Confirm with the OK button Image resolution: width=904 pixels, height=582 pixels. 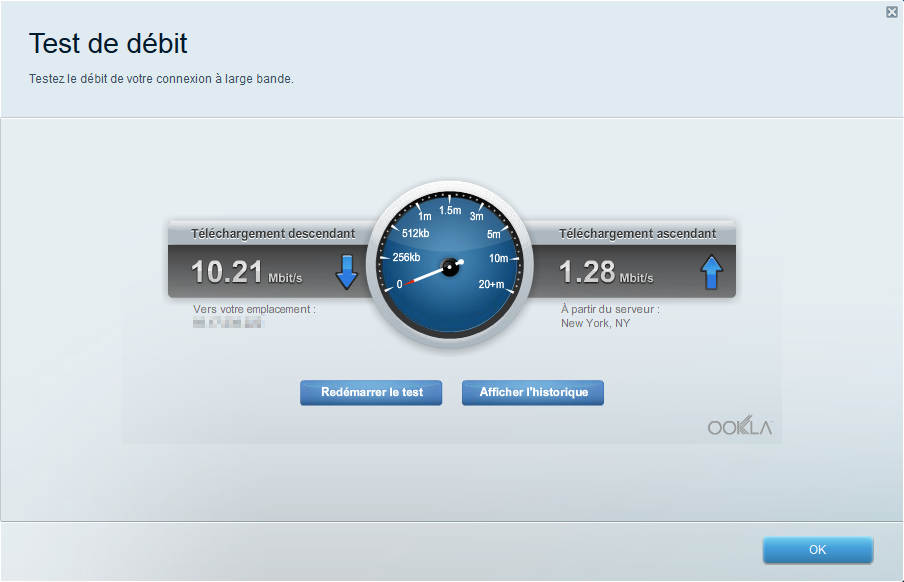pyautogui.click(x=817, y=550)
